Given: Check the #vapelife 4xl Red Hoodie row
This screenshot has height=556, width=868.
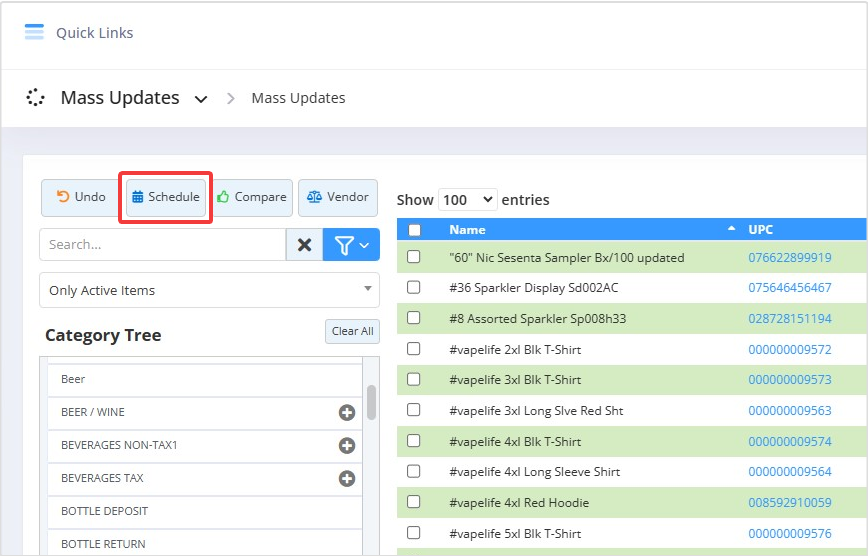Looking at the screenshot, I should coord(414,502).
